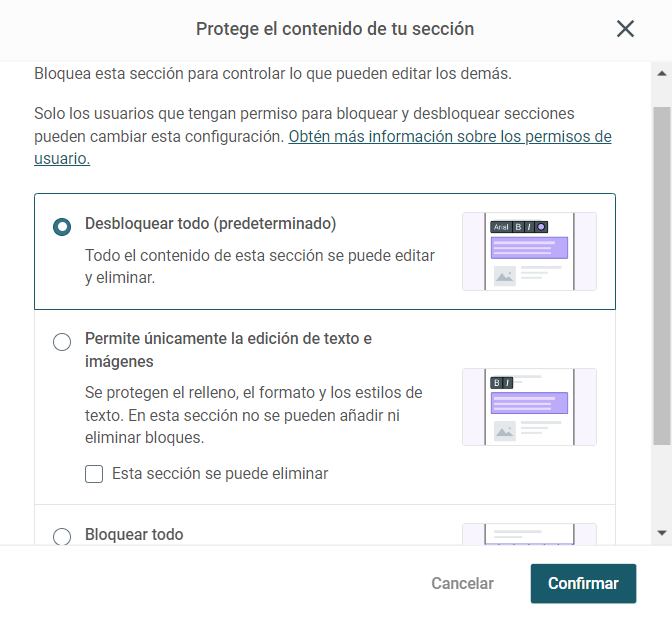Click the 'Desbloquear todo (predeterminado)' label

(x=210, y=224)
